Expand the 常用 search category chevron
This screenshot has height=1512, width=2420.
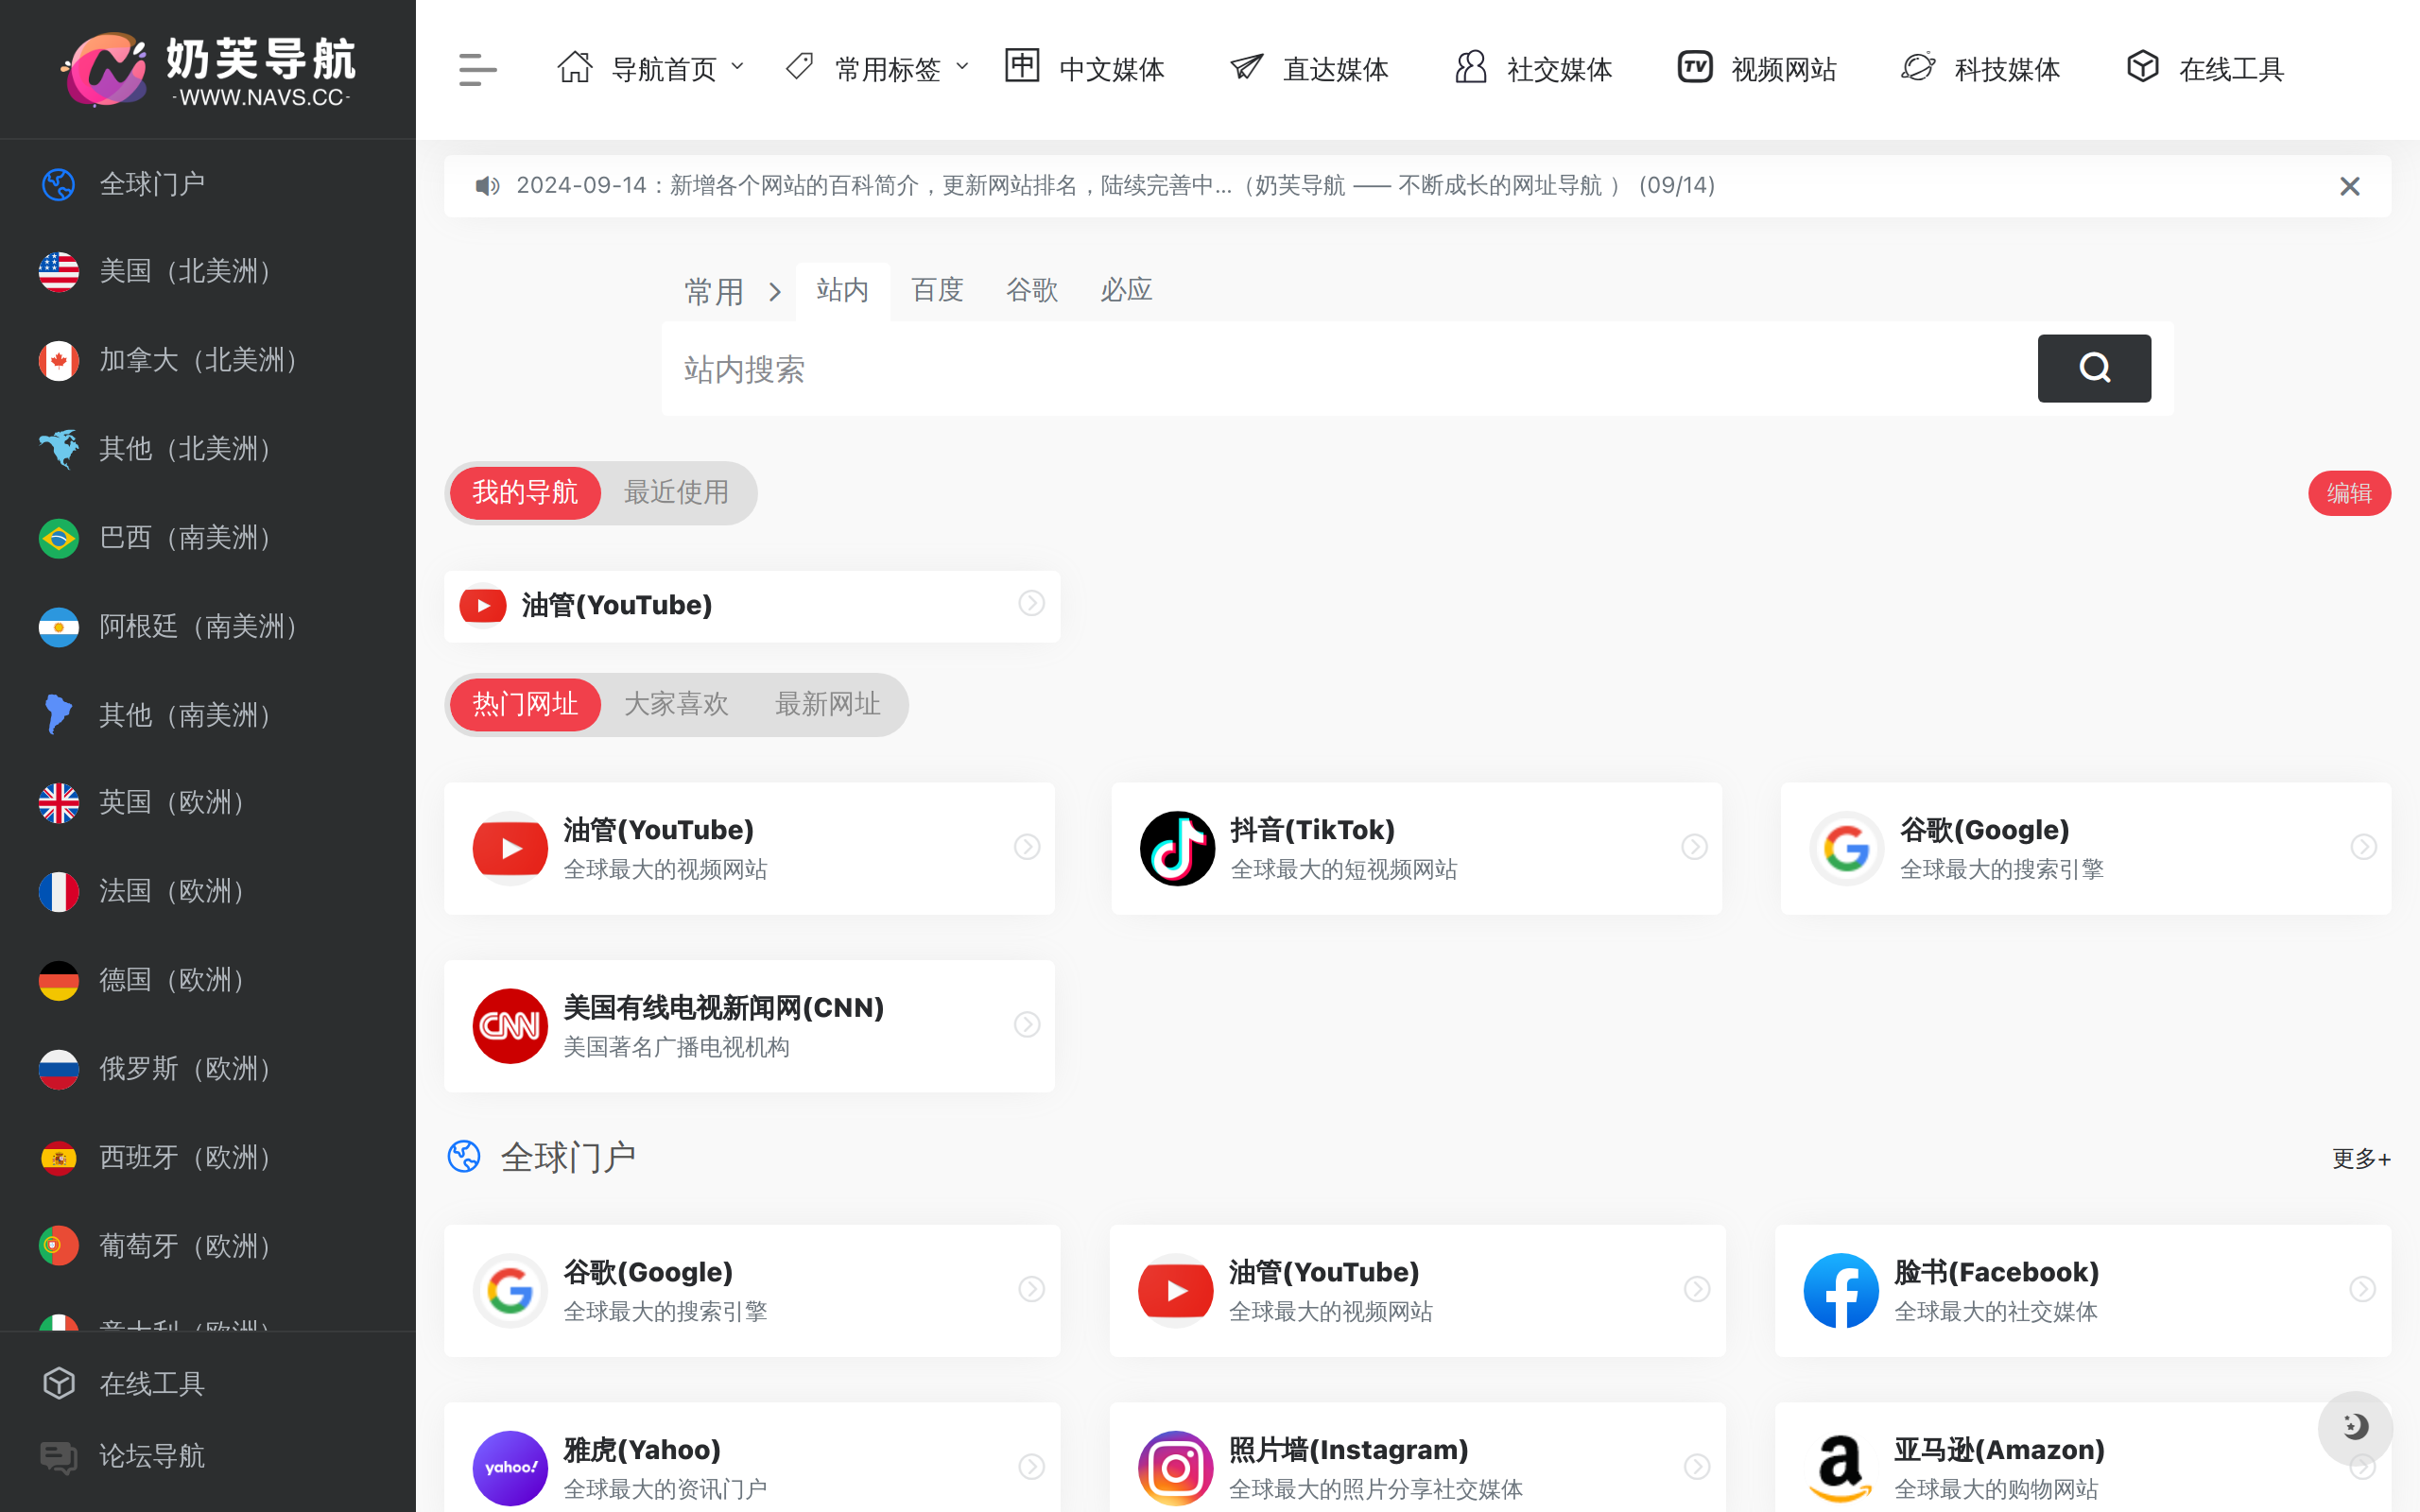pyautogui.click(x=775, y=292)
